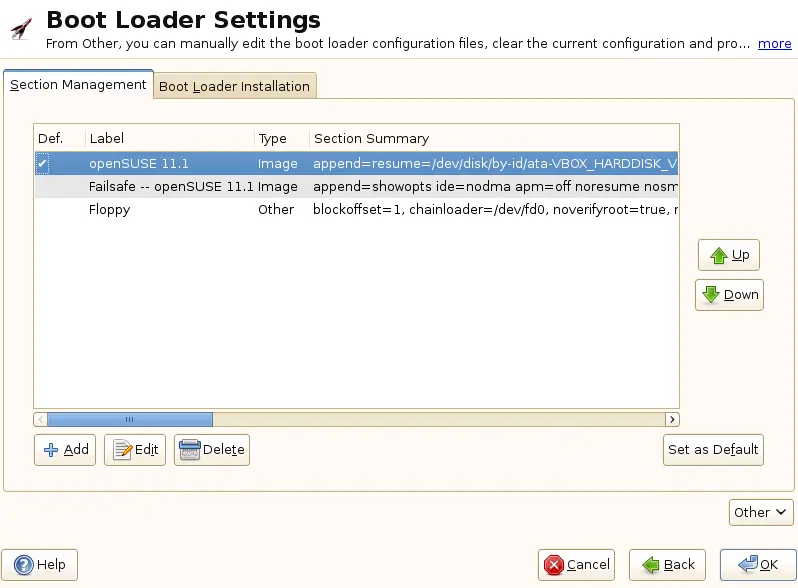Click the green Up arrow button
The height and width of the screenshot is (588, 798).
pyautogui.click(x=729, y=255)
